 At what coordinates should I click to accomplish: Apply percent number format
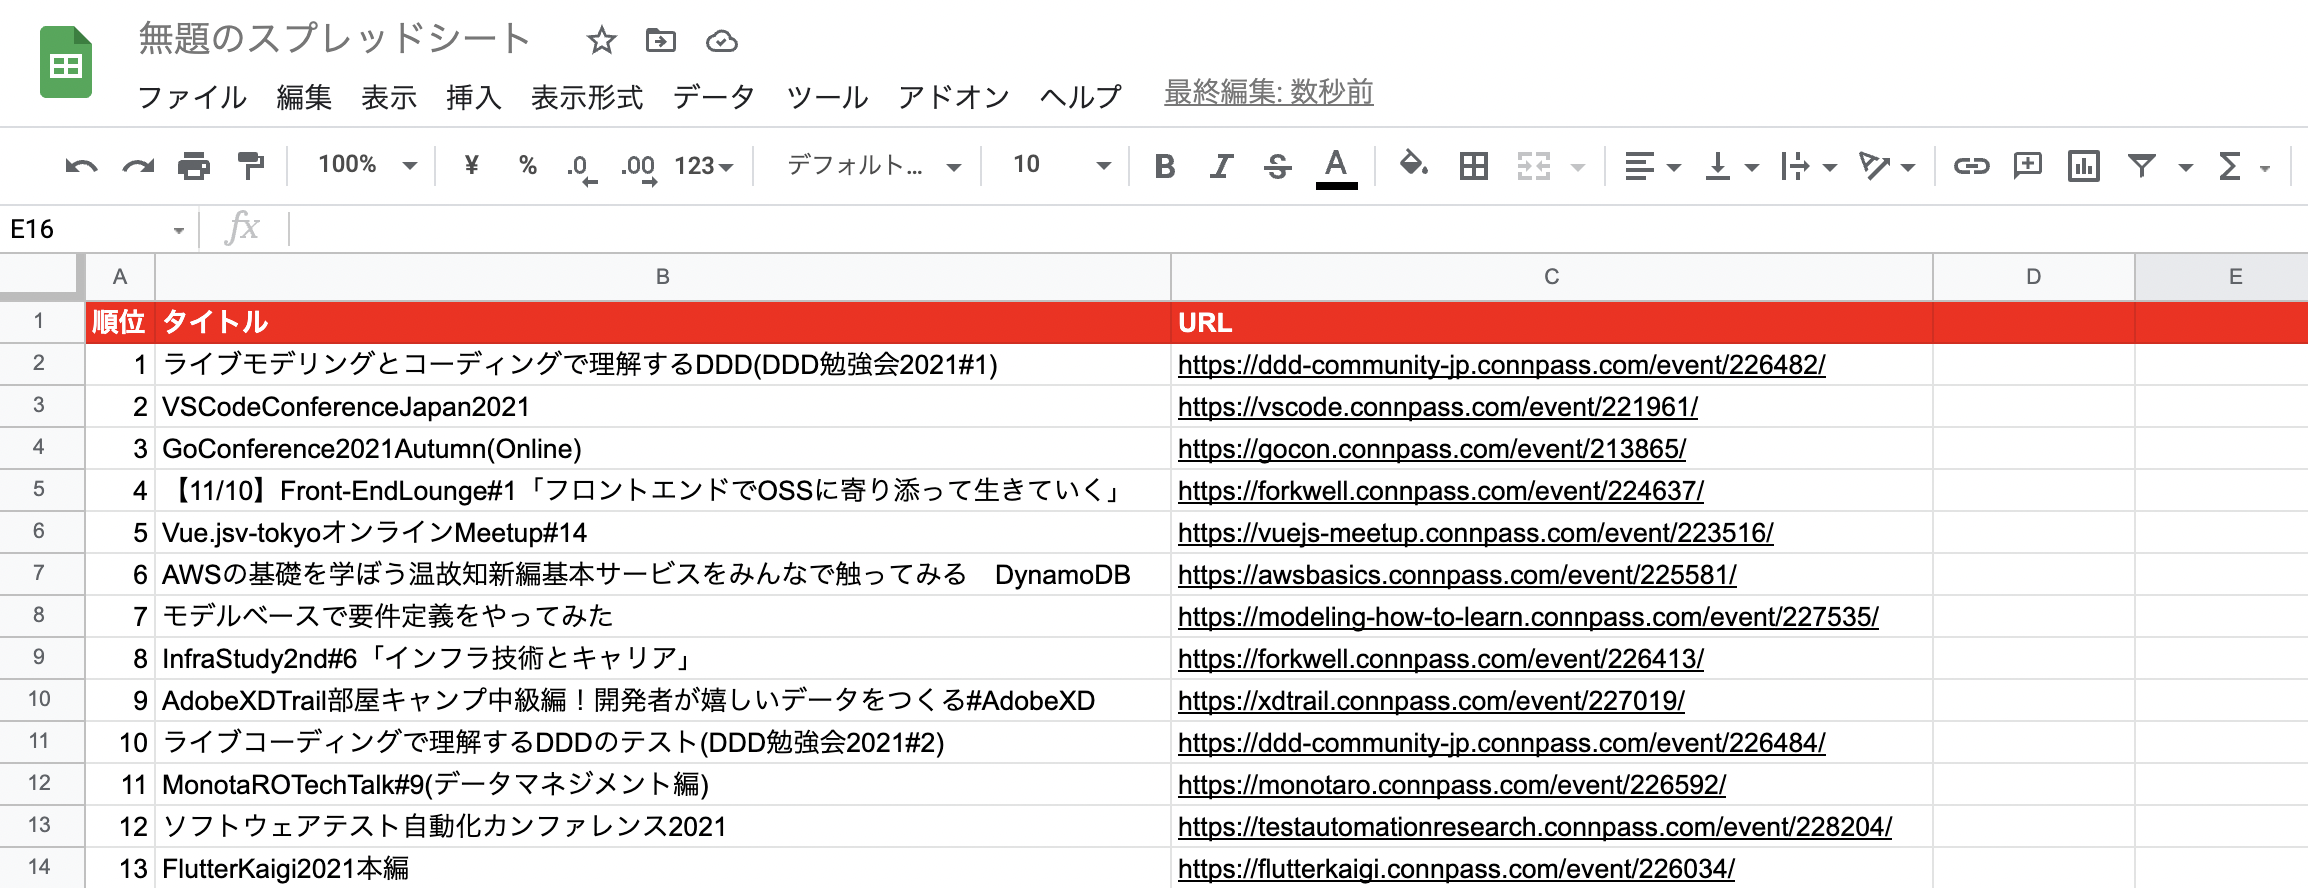[528, 165]
